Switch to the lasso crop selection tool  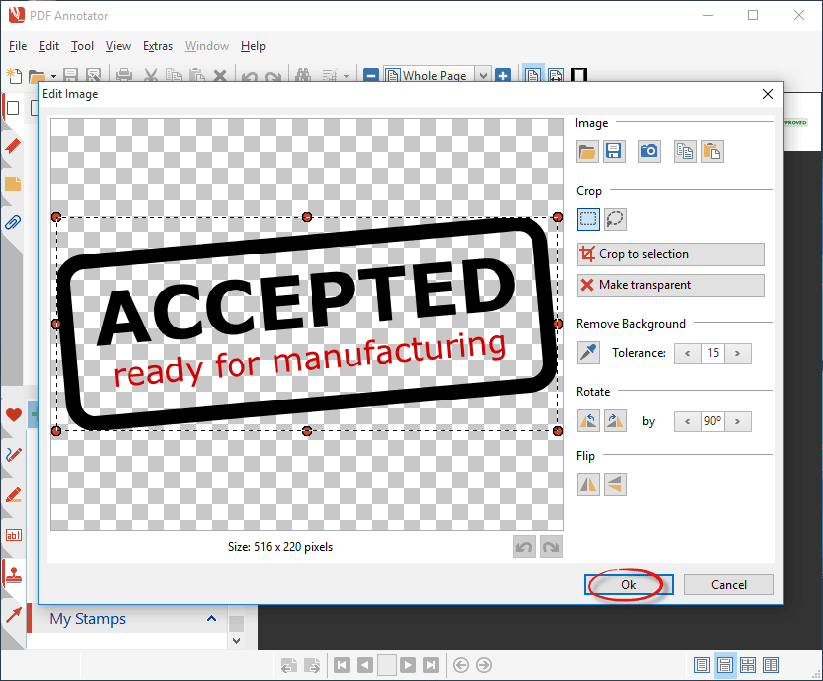[x=615, y=219]
